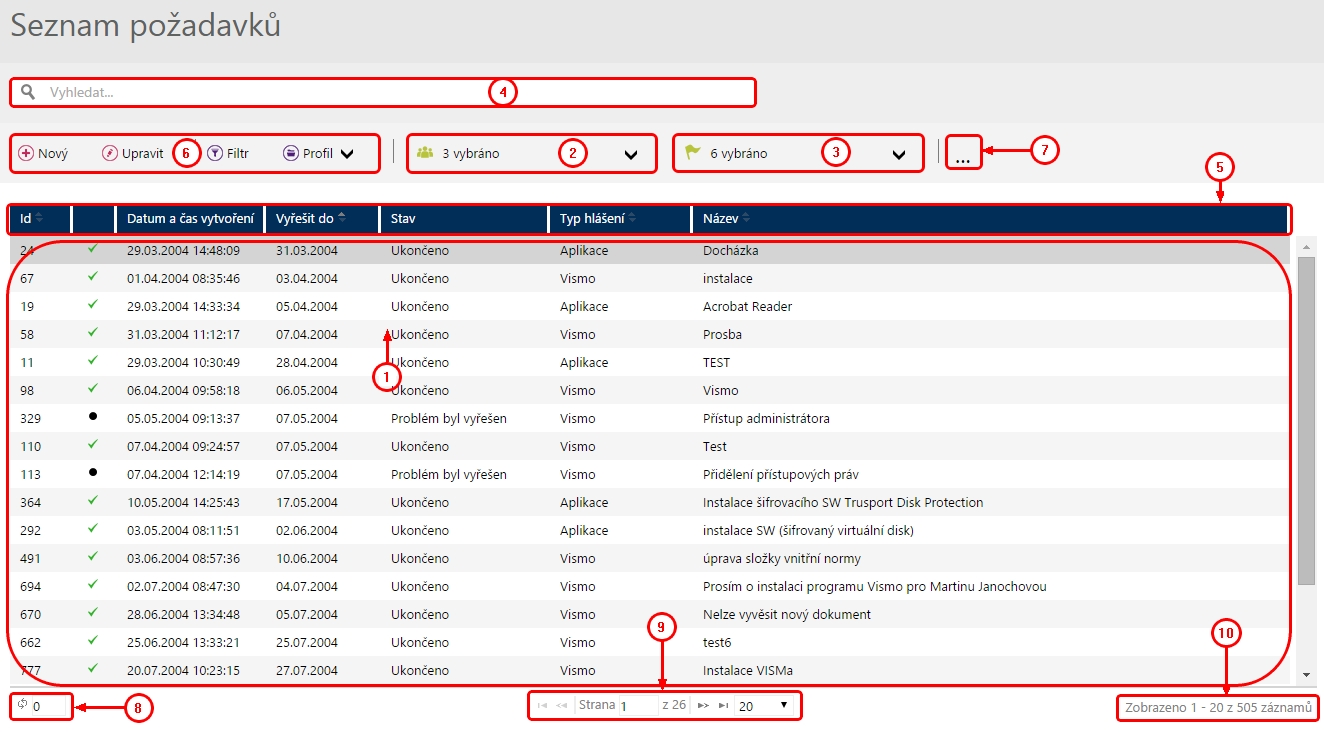
Task: Select 'Nelze vyvěsit nový dokument' row
Action: coord(650,614)
